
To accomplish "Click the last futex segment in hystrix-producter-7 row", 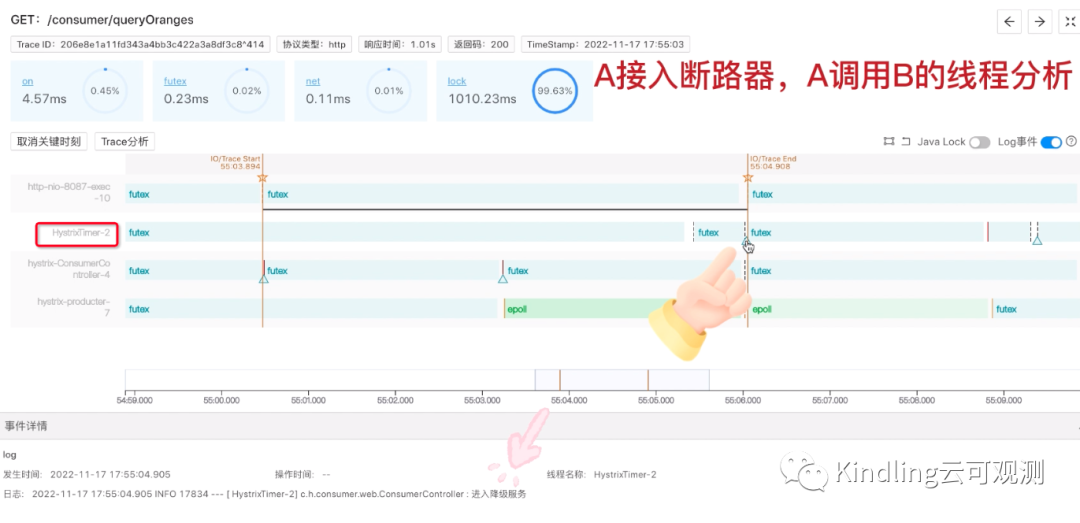I will coord(1036,309).
